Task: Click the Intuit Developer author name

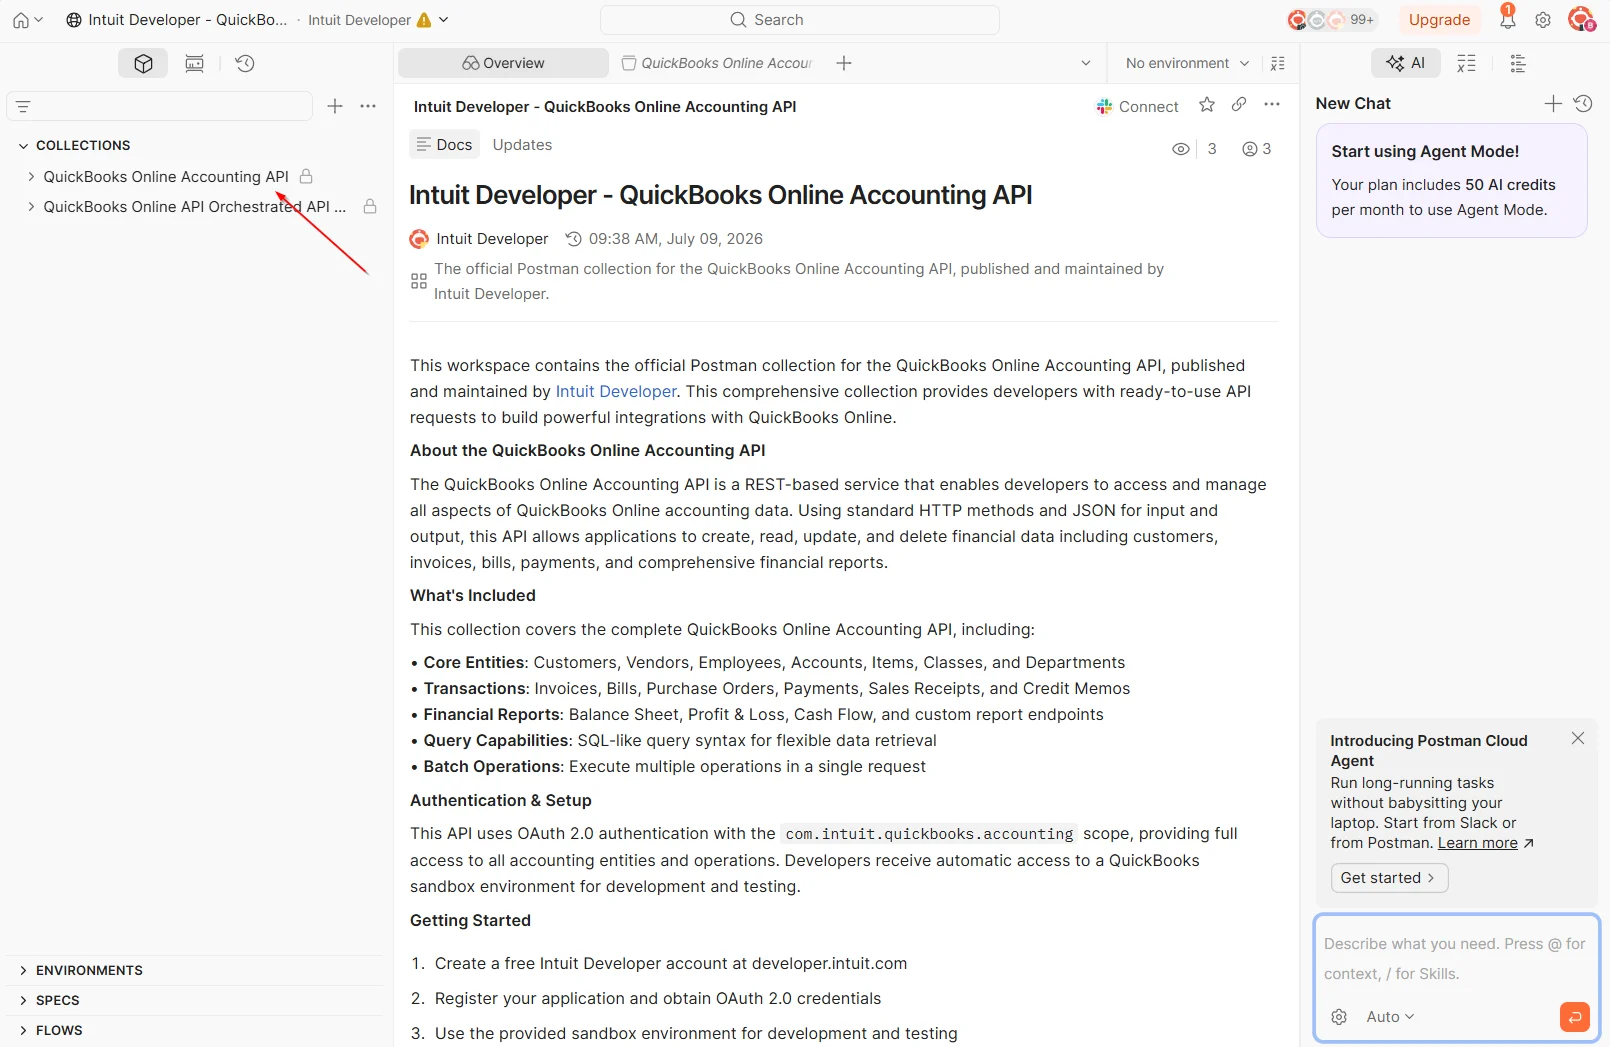Action: pos(492,239)
